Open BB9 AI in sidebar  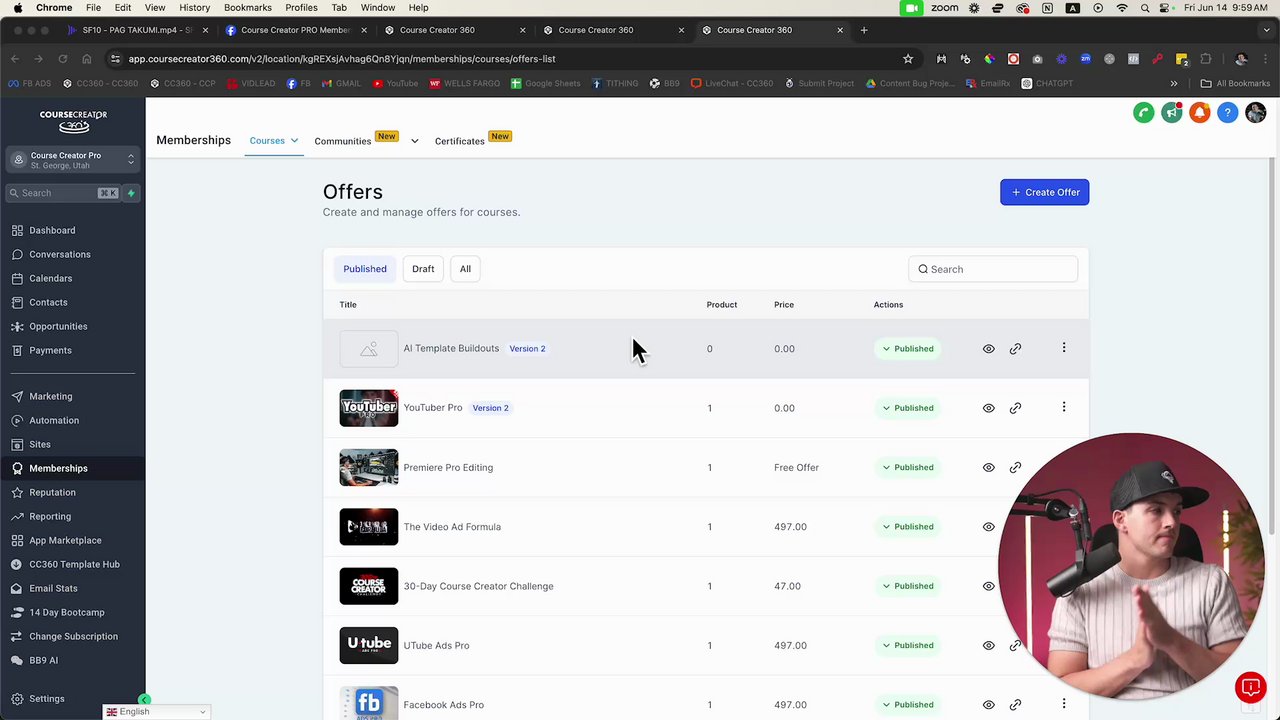(44, 660)
